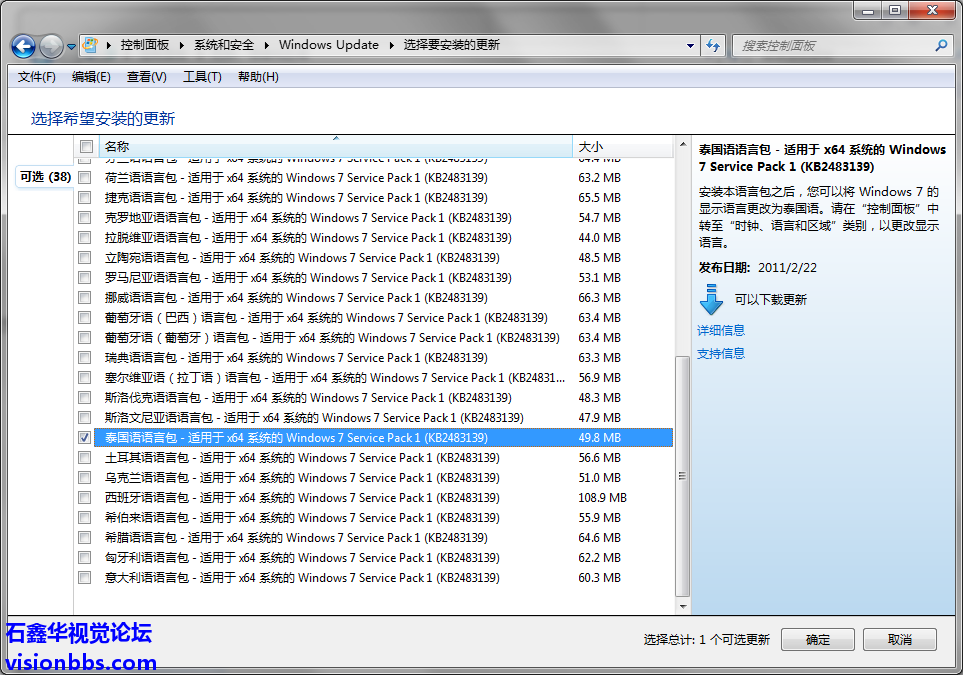Open the 文件(F) menu
Screen dimensions: 963x675
(x=37, y=77)
